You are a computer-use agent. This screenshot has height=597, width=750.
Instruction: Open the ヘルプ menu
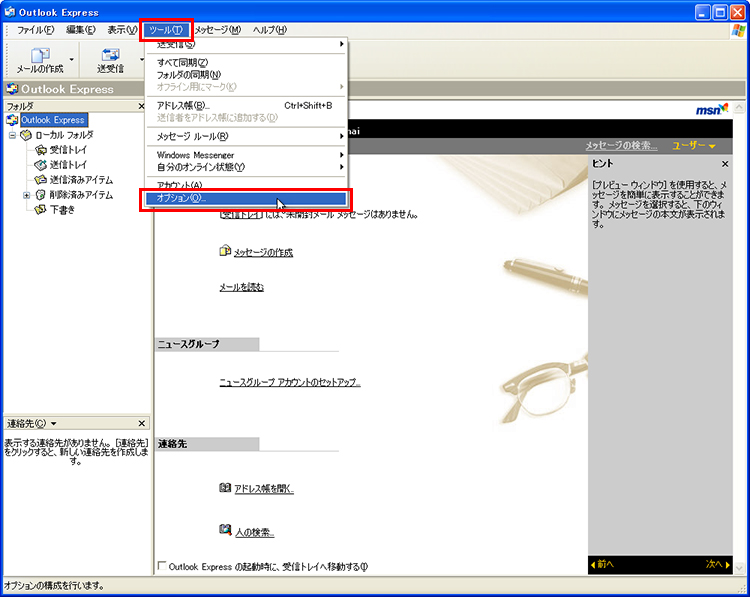(x=270, y=30)
